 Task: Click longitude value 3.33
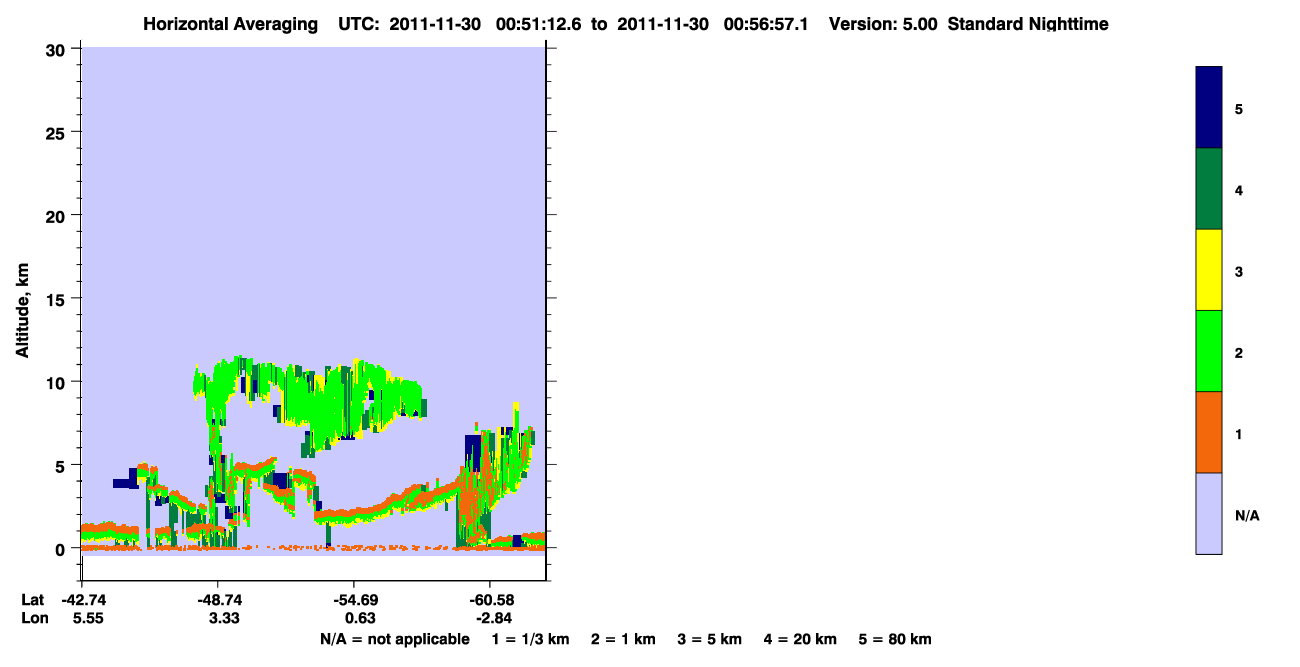(x=223, y=618)
